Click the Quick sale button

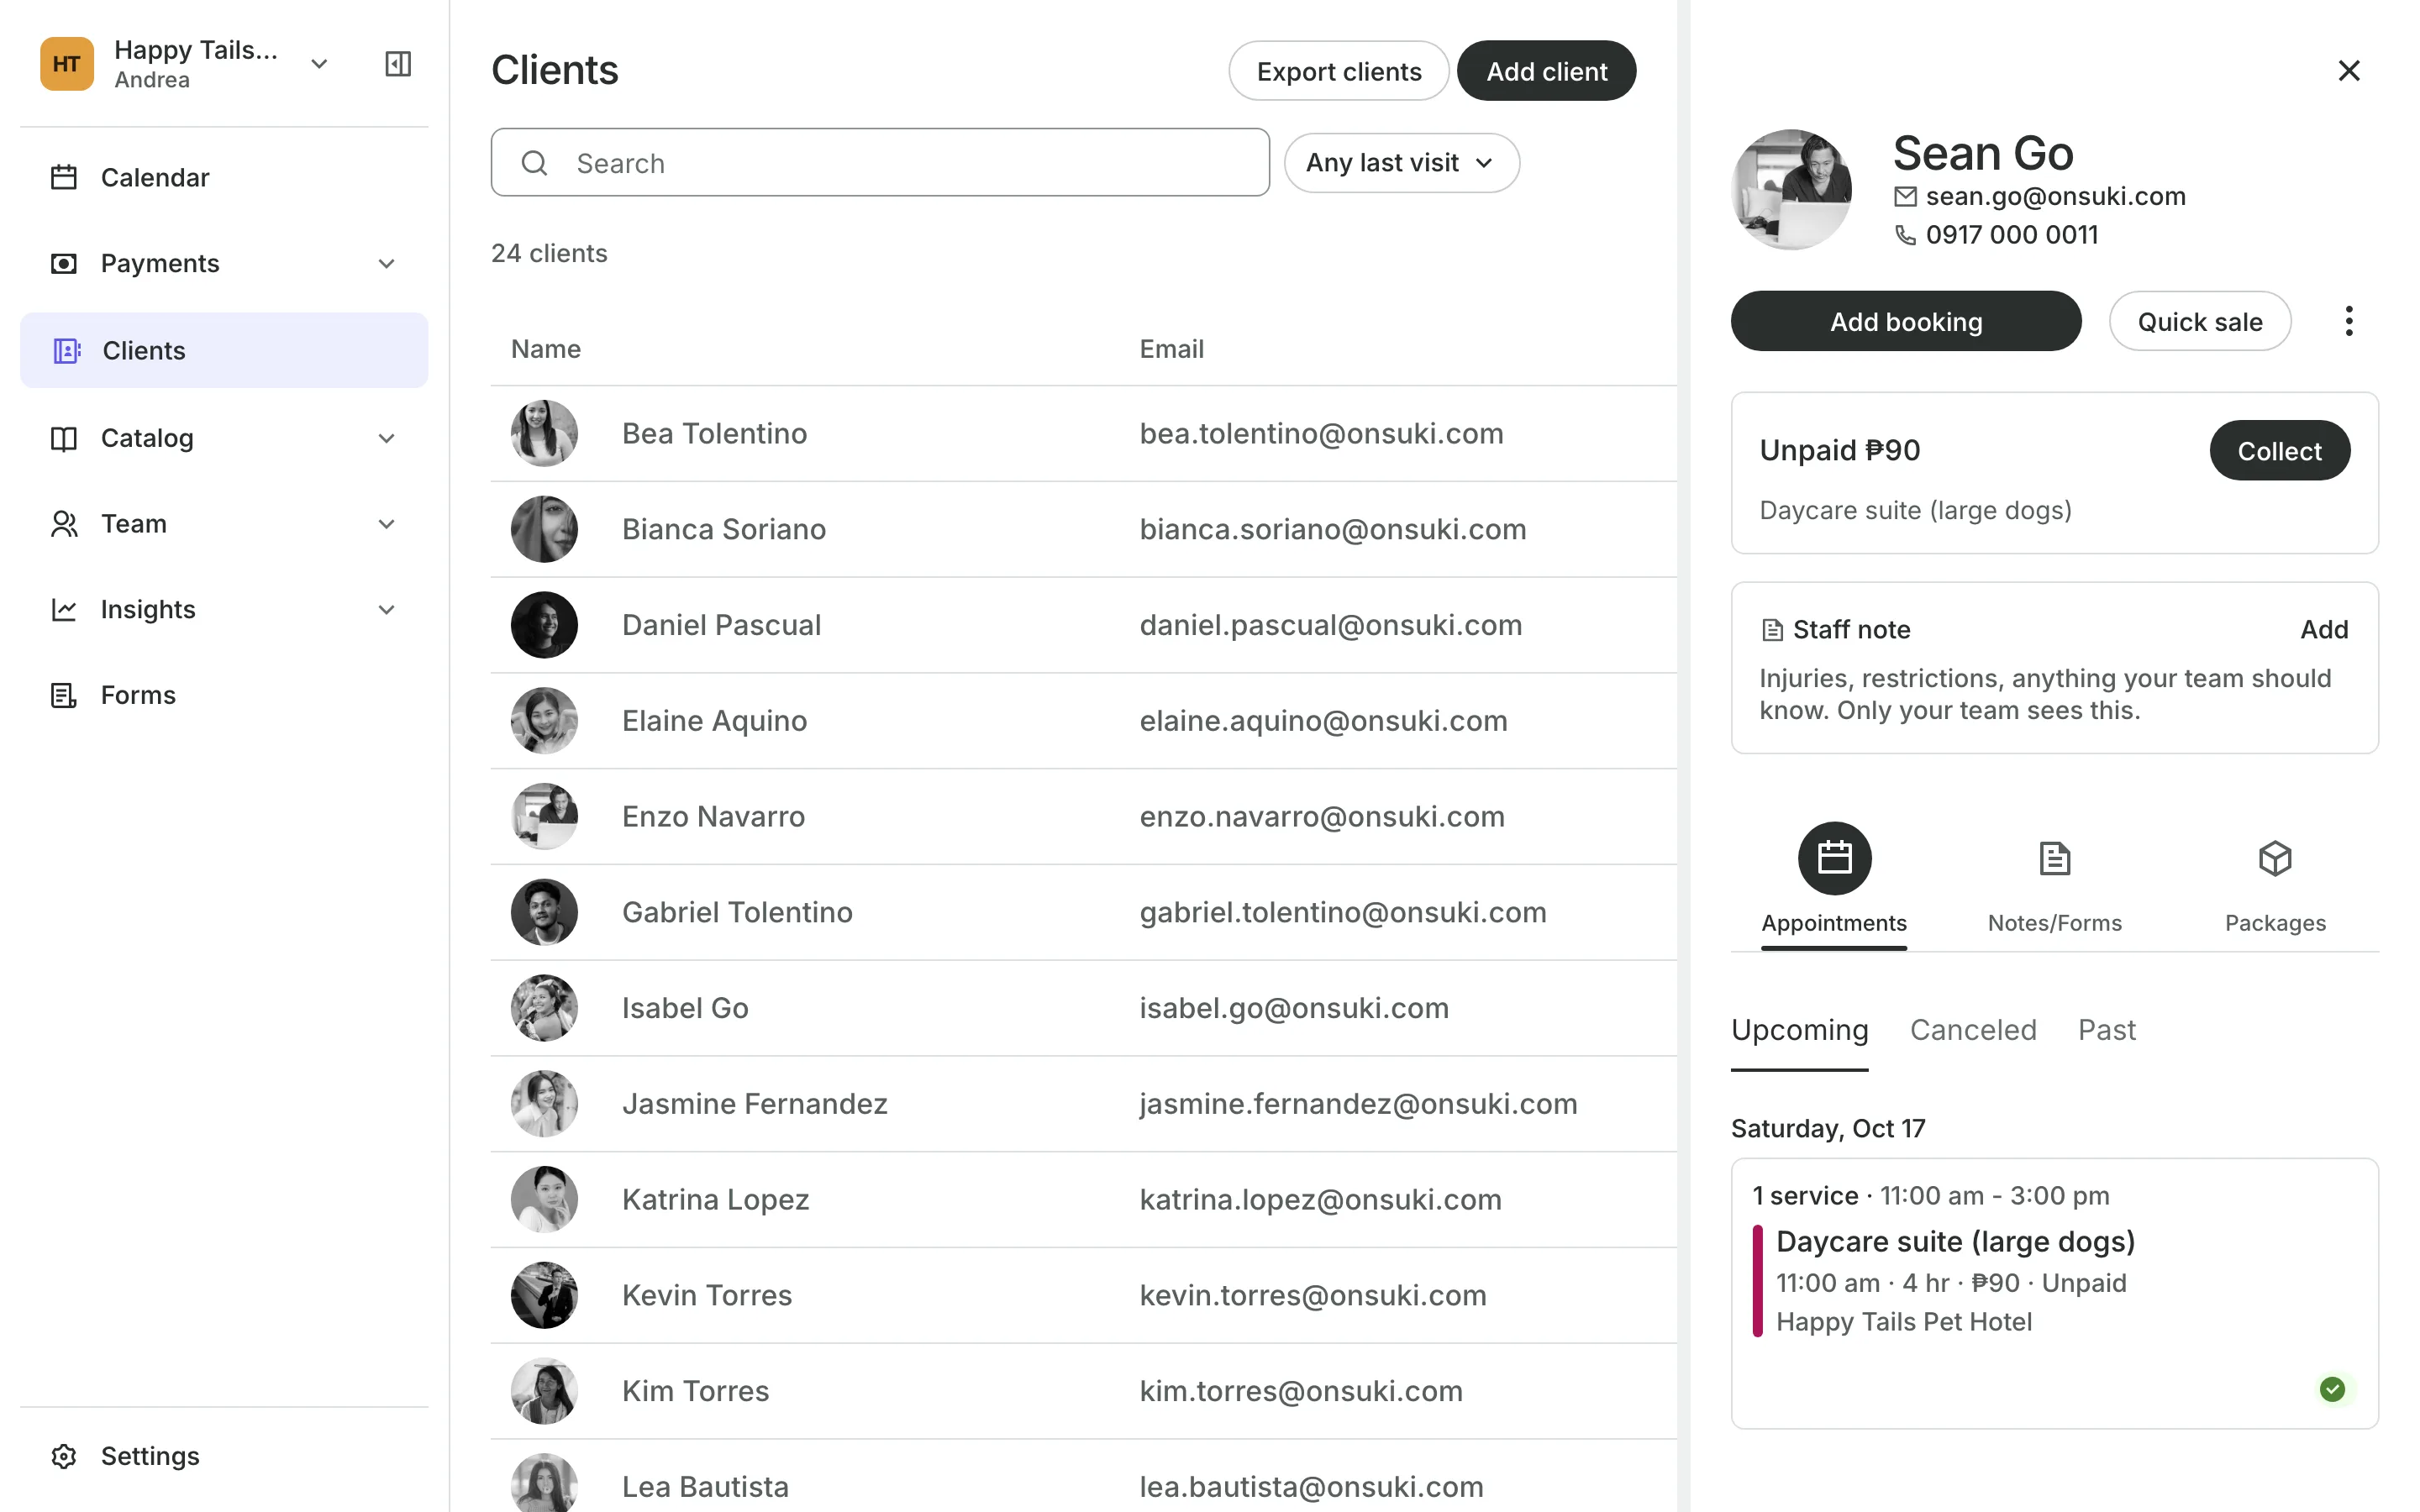coord(2200,321)
